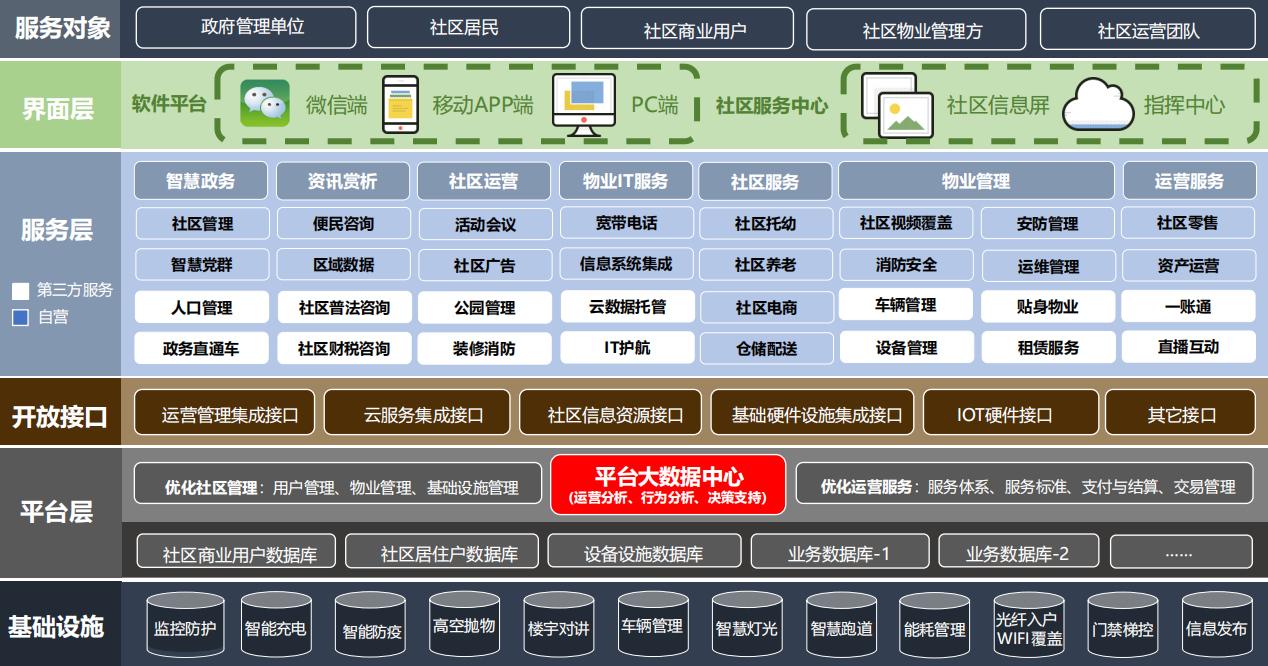Click the cloud icon beside 指挥中心
Image resolution: width=1268 pixels, height=666 pixels.
pos(1097,104)
